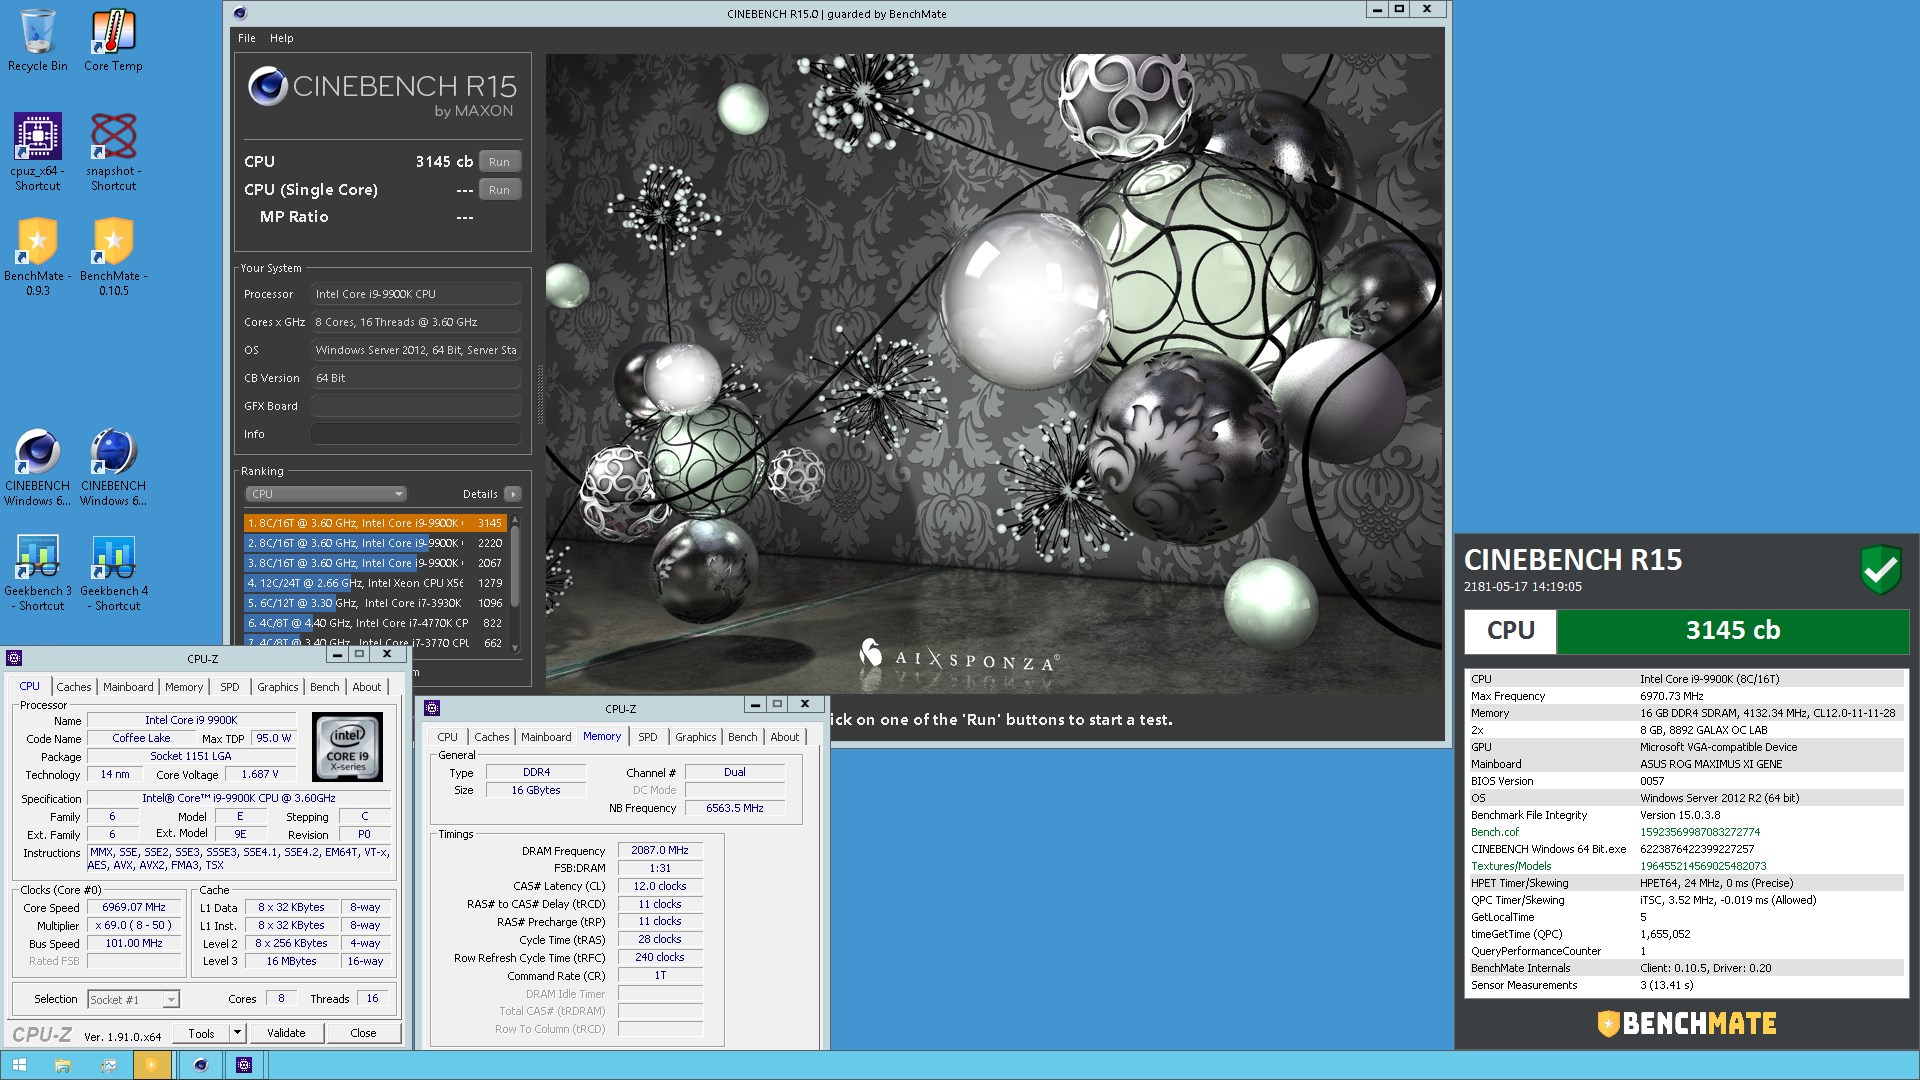1920x1080 pixels.
Task: Select ranking entry scoring 2220
Action: 374,543
